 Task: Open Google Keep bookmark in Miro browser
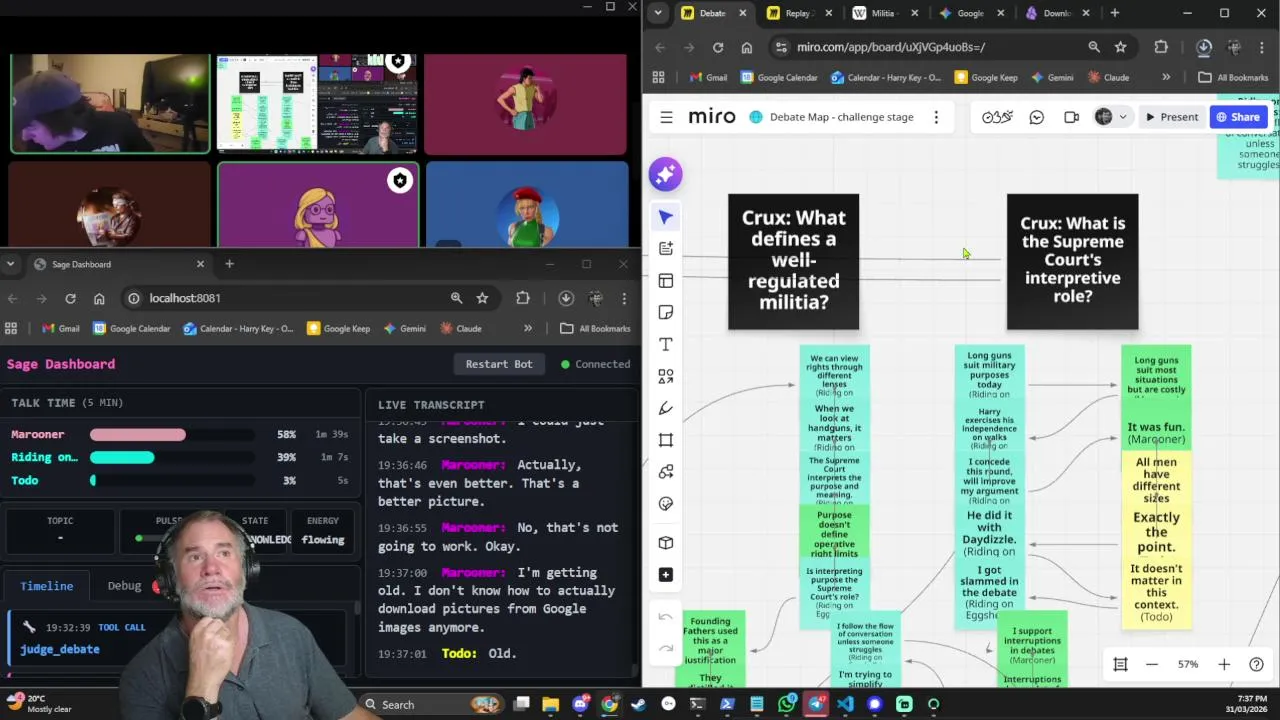point(985,77)
